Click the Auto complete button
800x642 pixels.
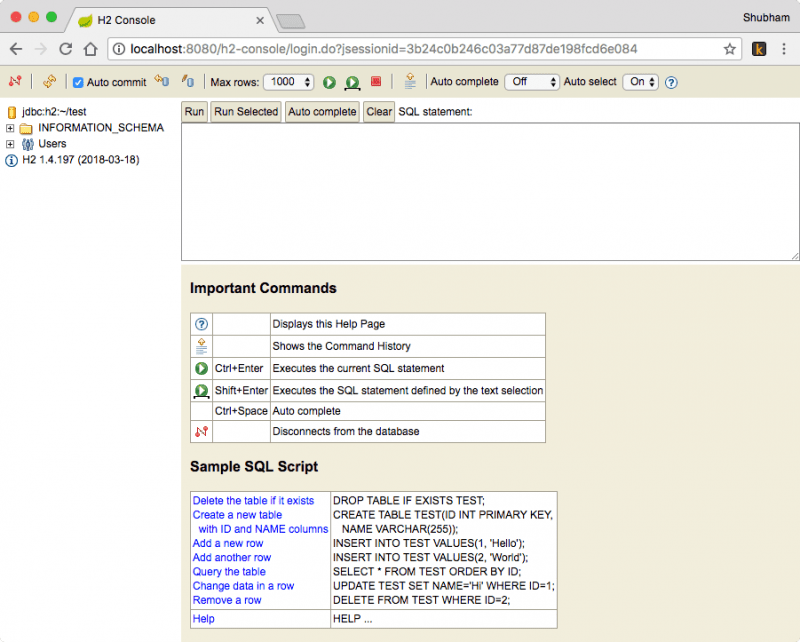[x=322, y=112]
